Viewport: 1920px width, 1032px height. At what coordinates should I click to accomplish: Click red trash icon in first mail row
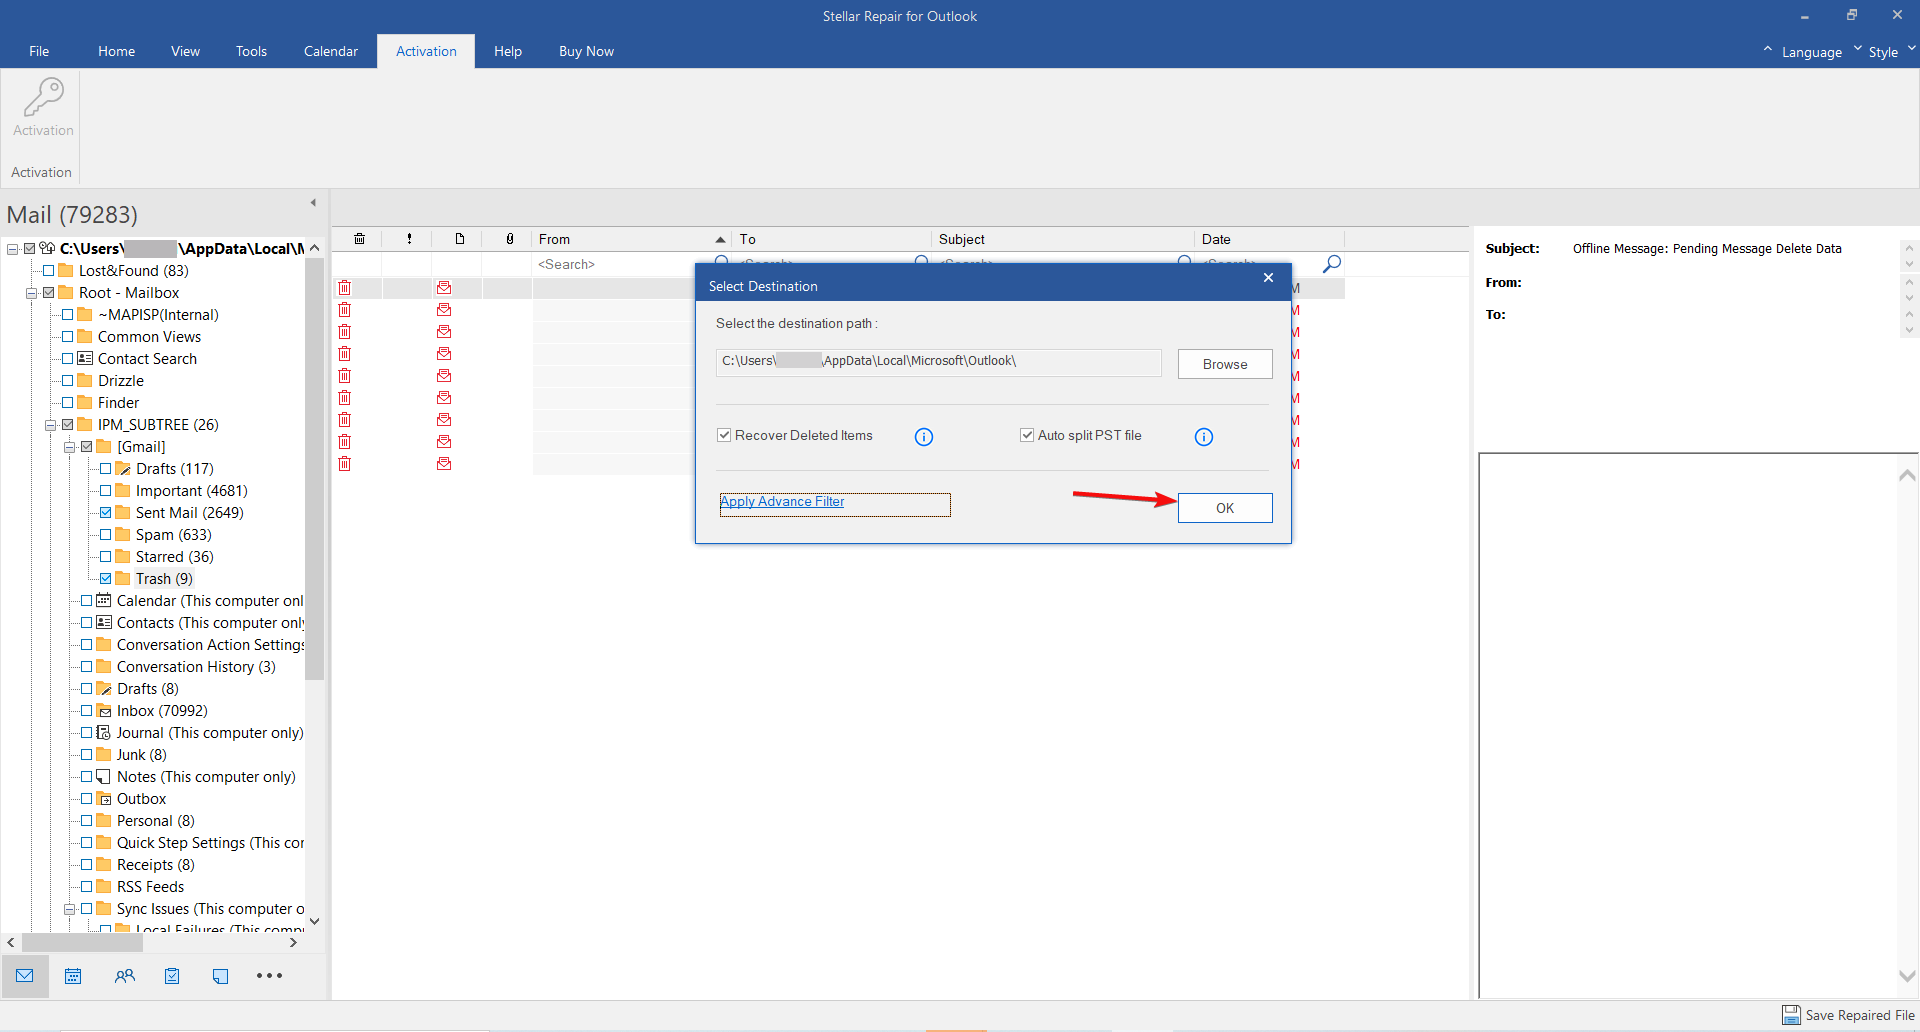tap(345, 288)
